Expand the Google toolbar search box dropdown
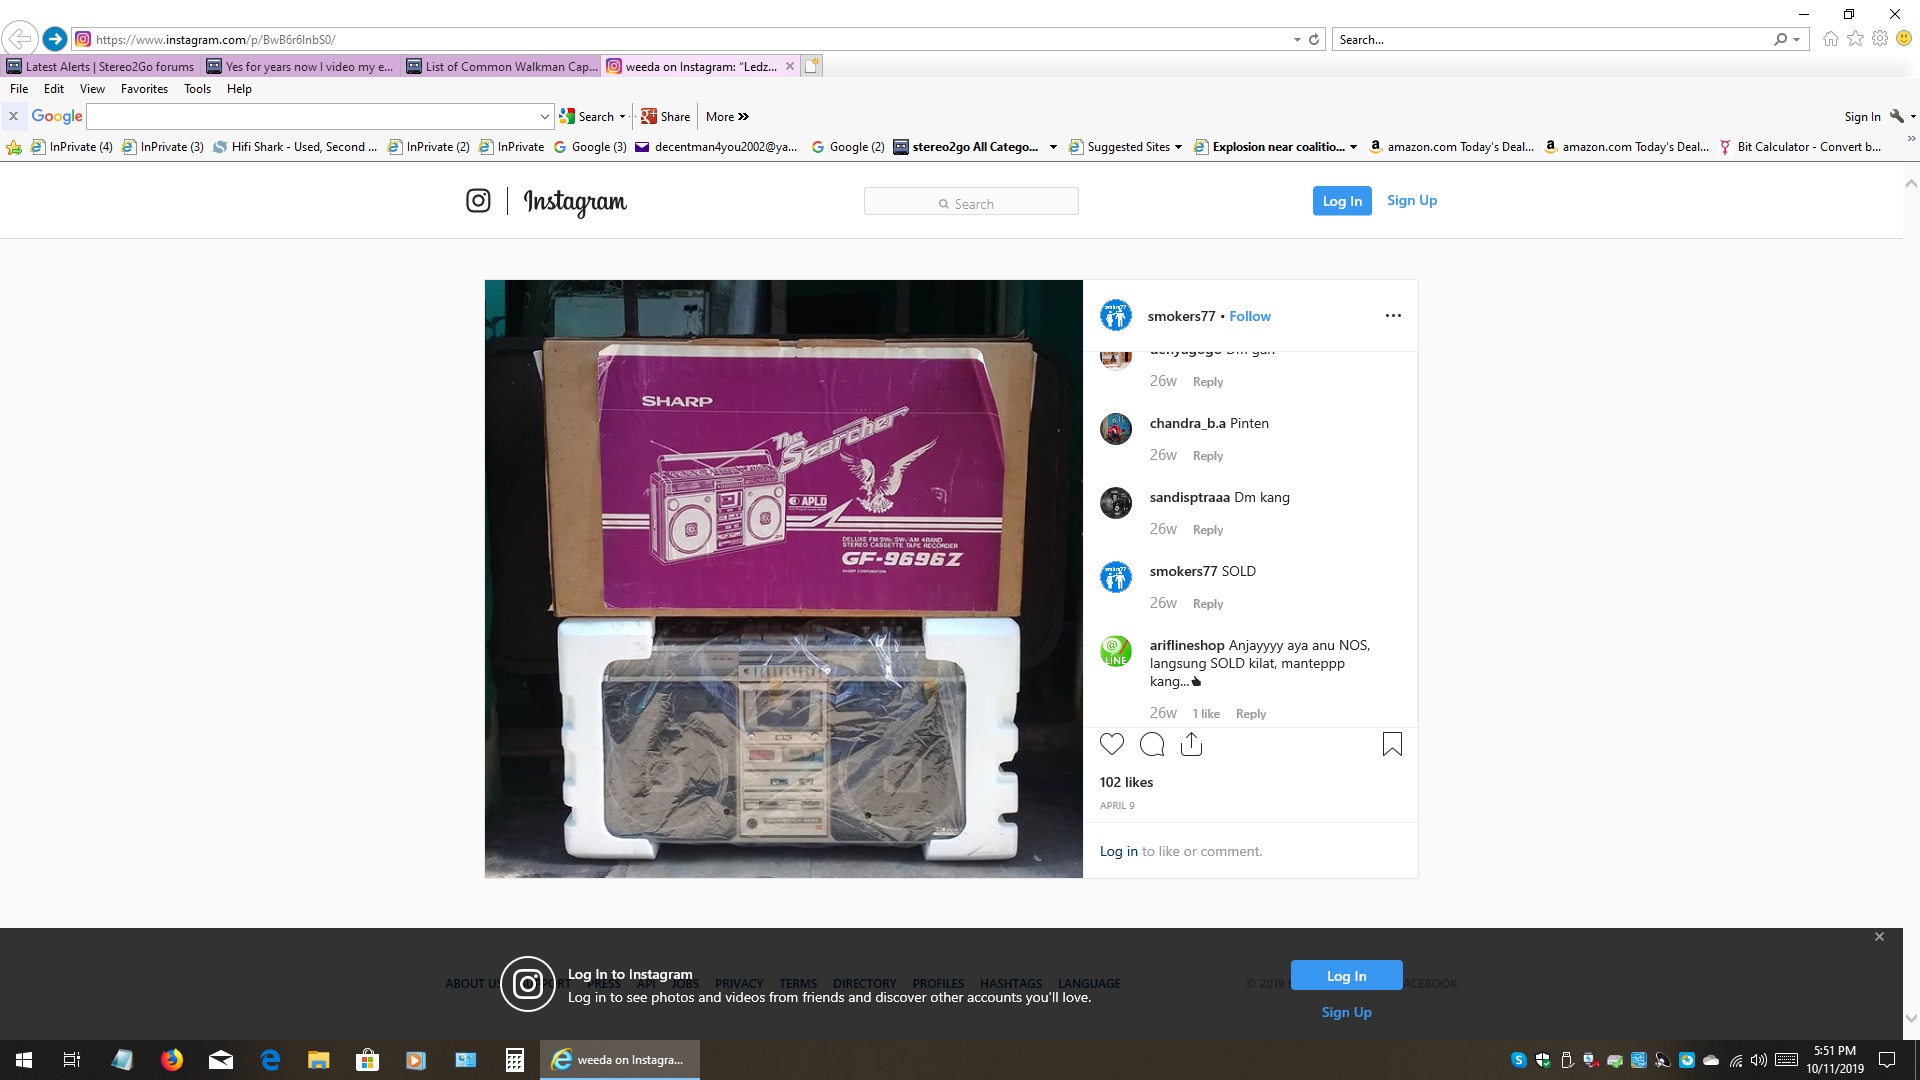Image resolution: width=1920 pixels, height=1080 pixels. (545, 117)
